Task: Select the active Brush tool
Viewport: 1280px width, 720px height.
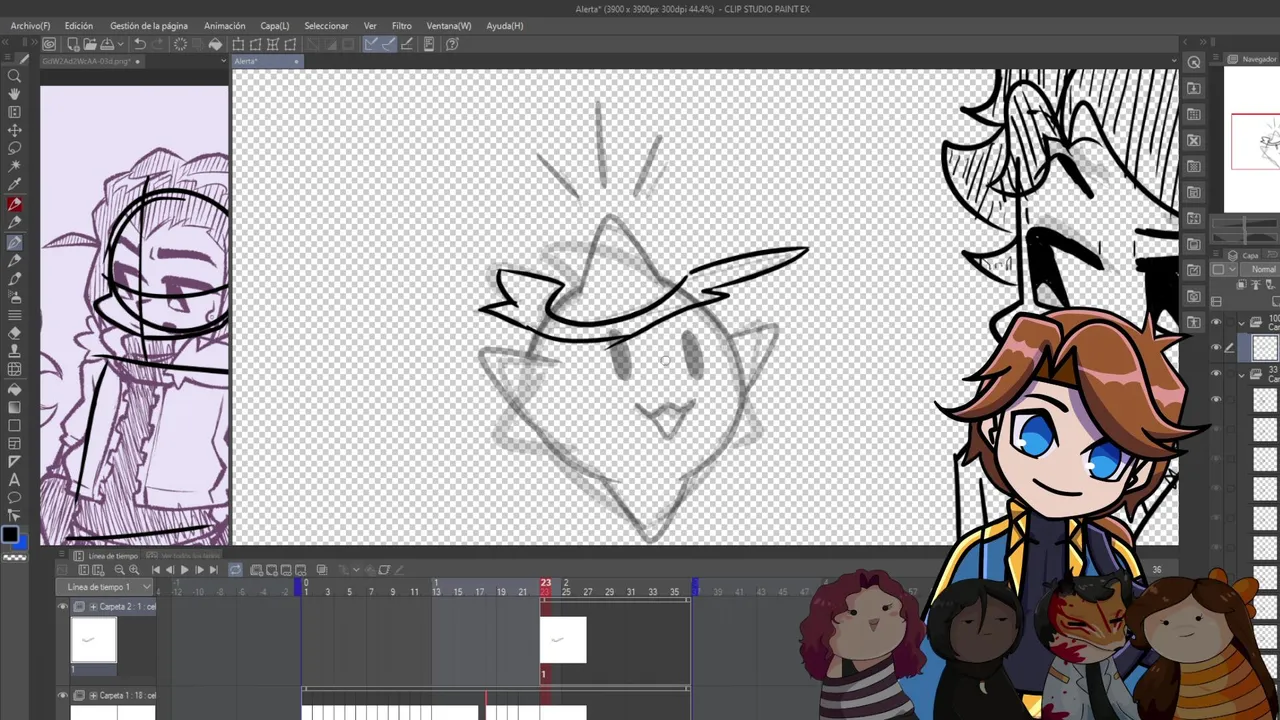Action: 14,241
